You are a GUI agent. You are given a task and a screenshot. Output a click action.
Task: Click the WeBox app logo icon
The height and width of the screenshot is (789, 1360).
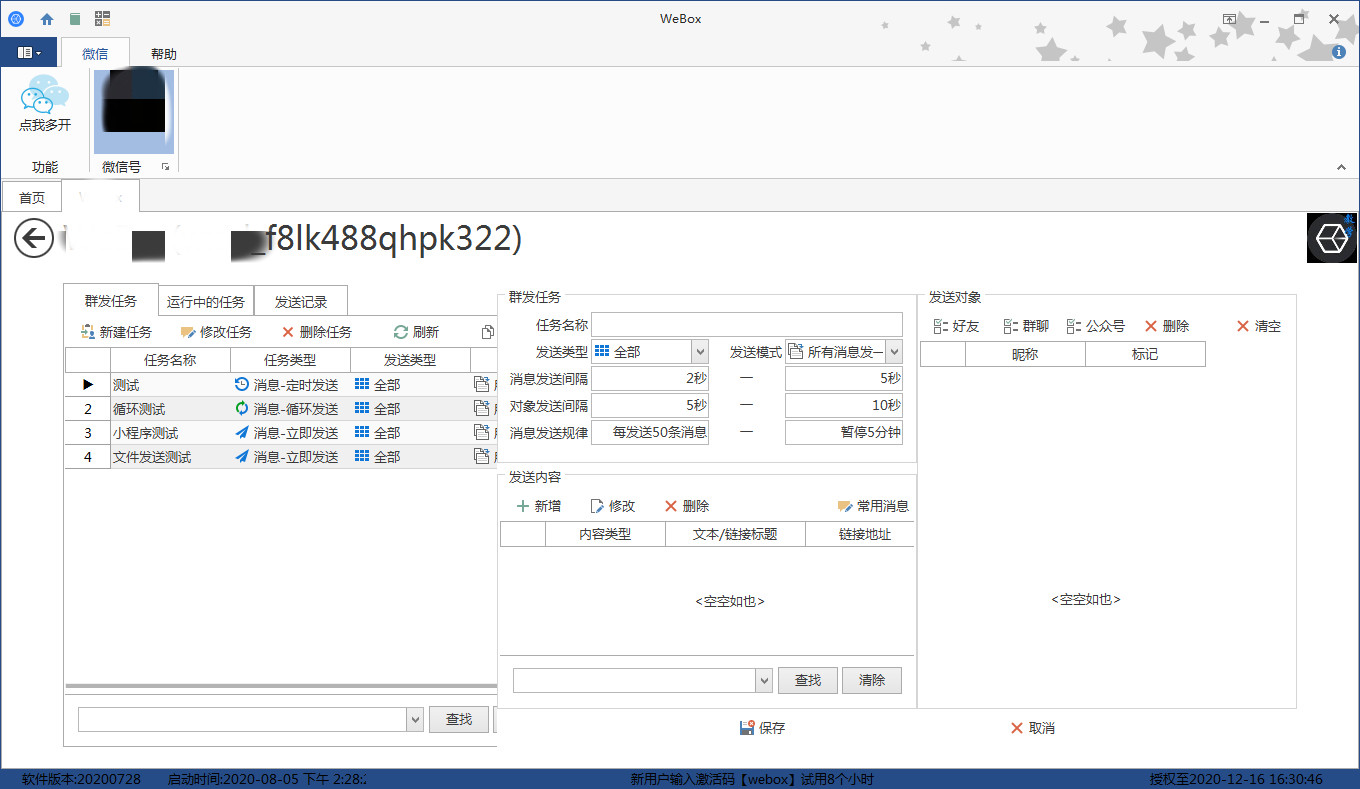tap(15, 18)
